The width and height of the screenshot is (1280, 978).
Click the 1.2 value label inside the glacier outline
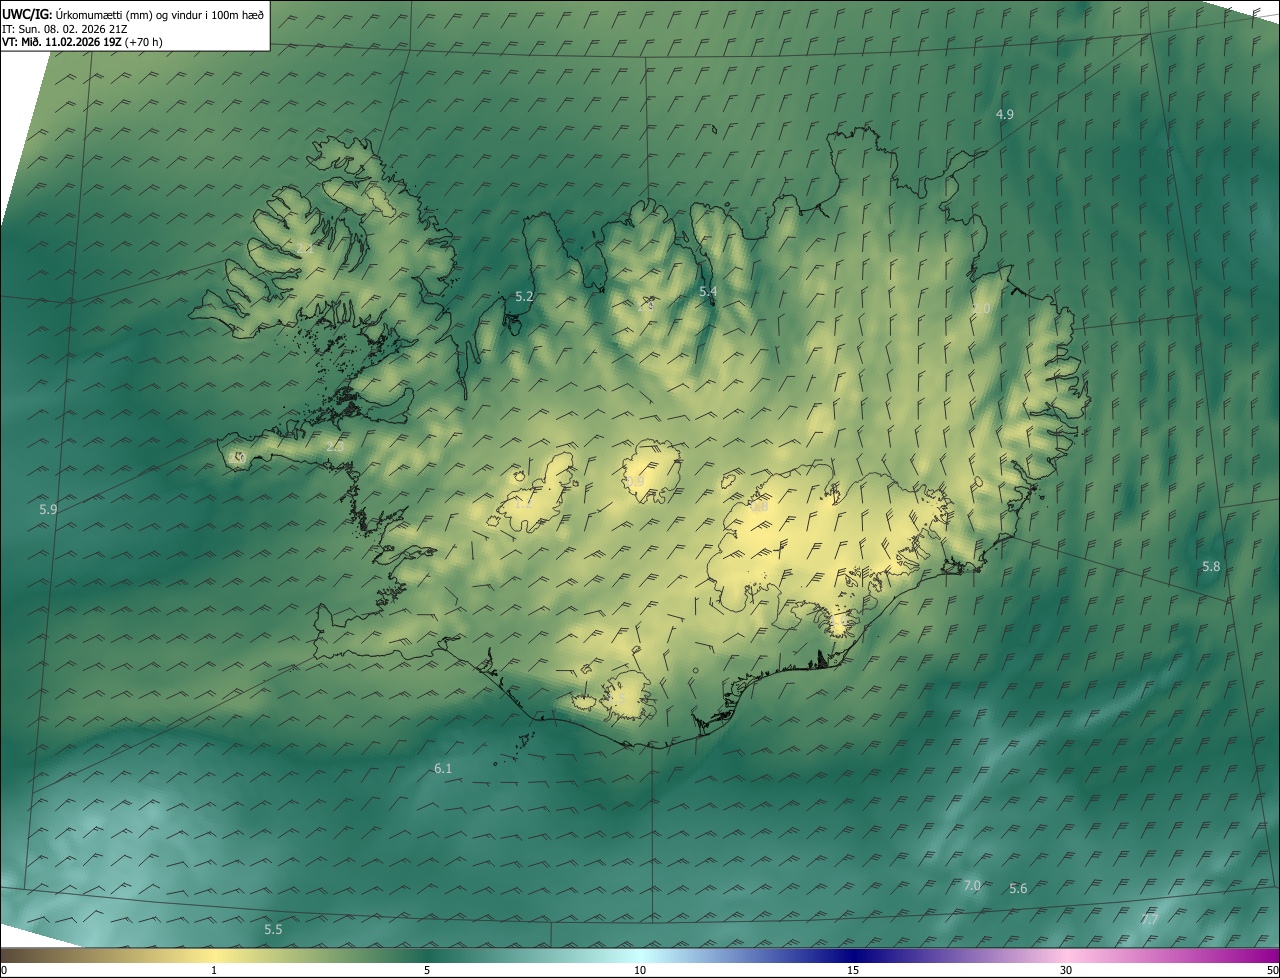(x=523, y=503)
